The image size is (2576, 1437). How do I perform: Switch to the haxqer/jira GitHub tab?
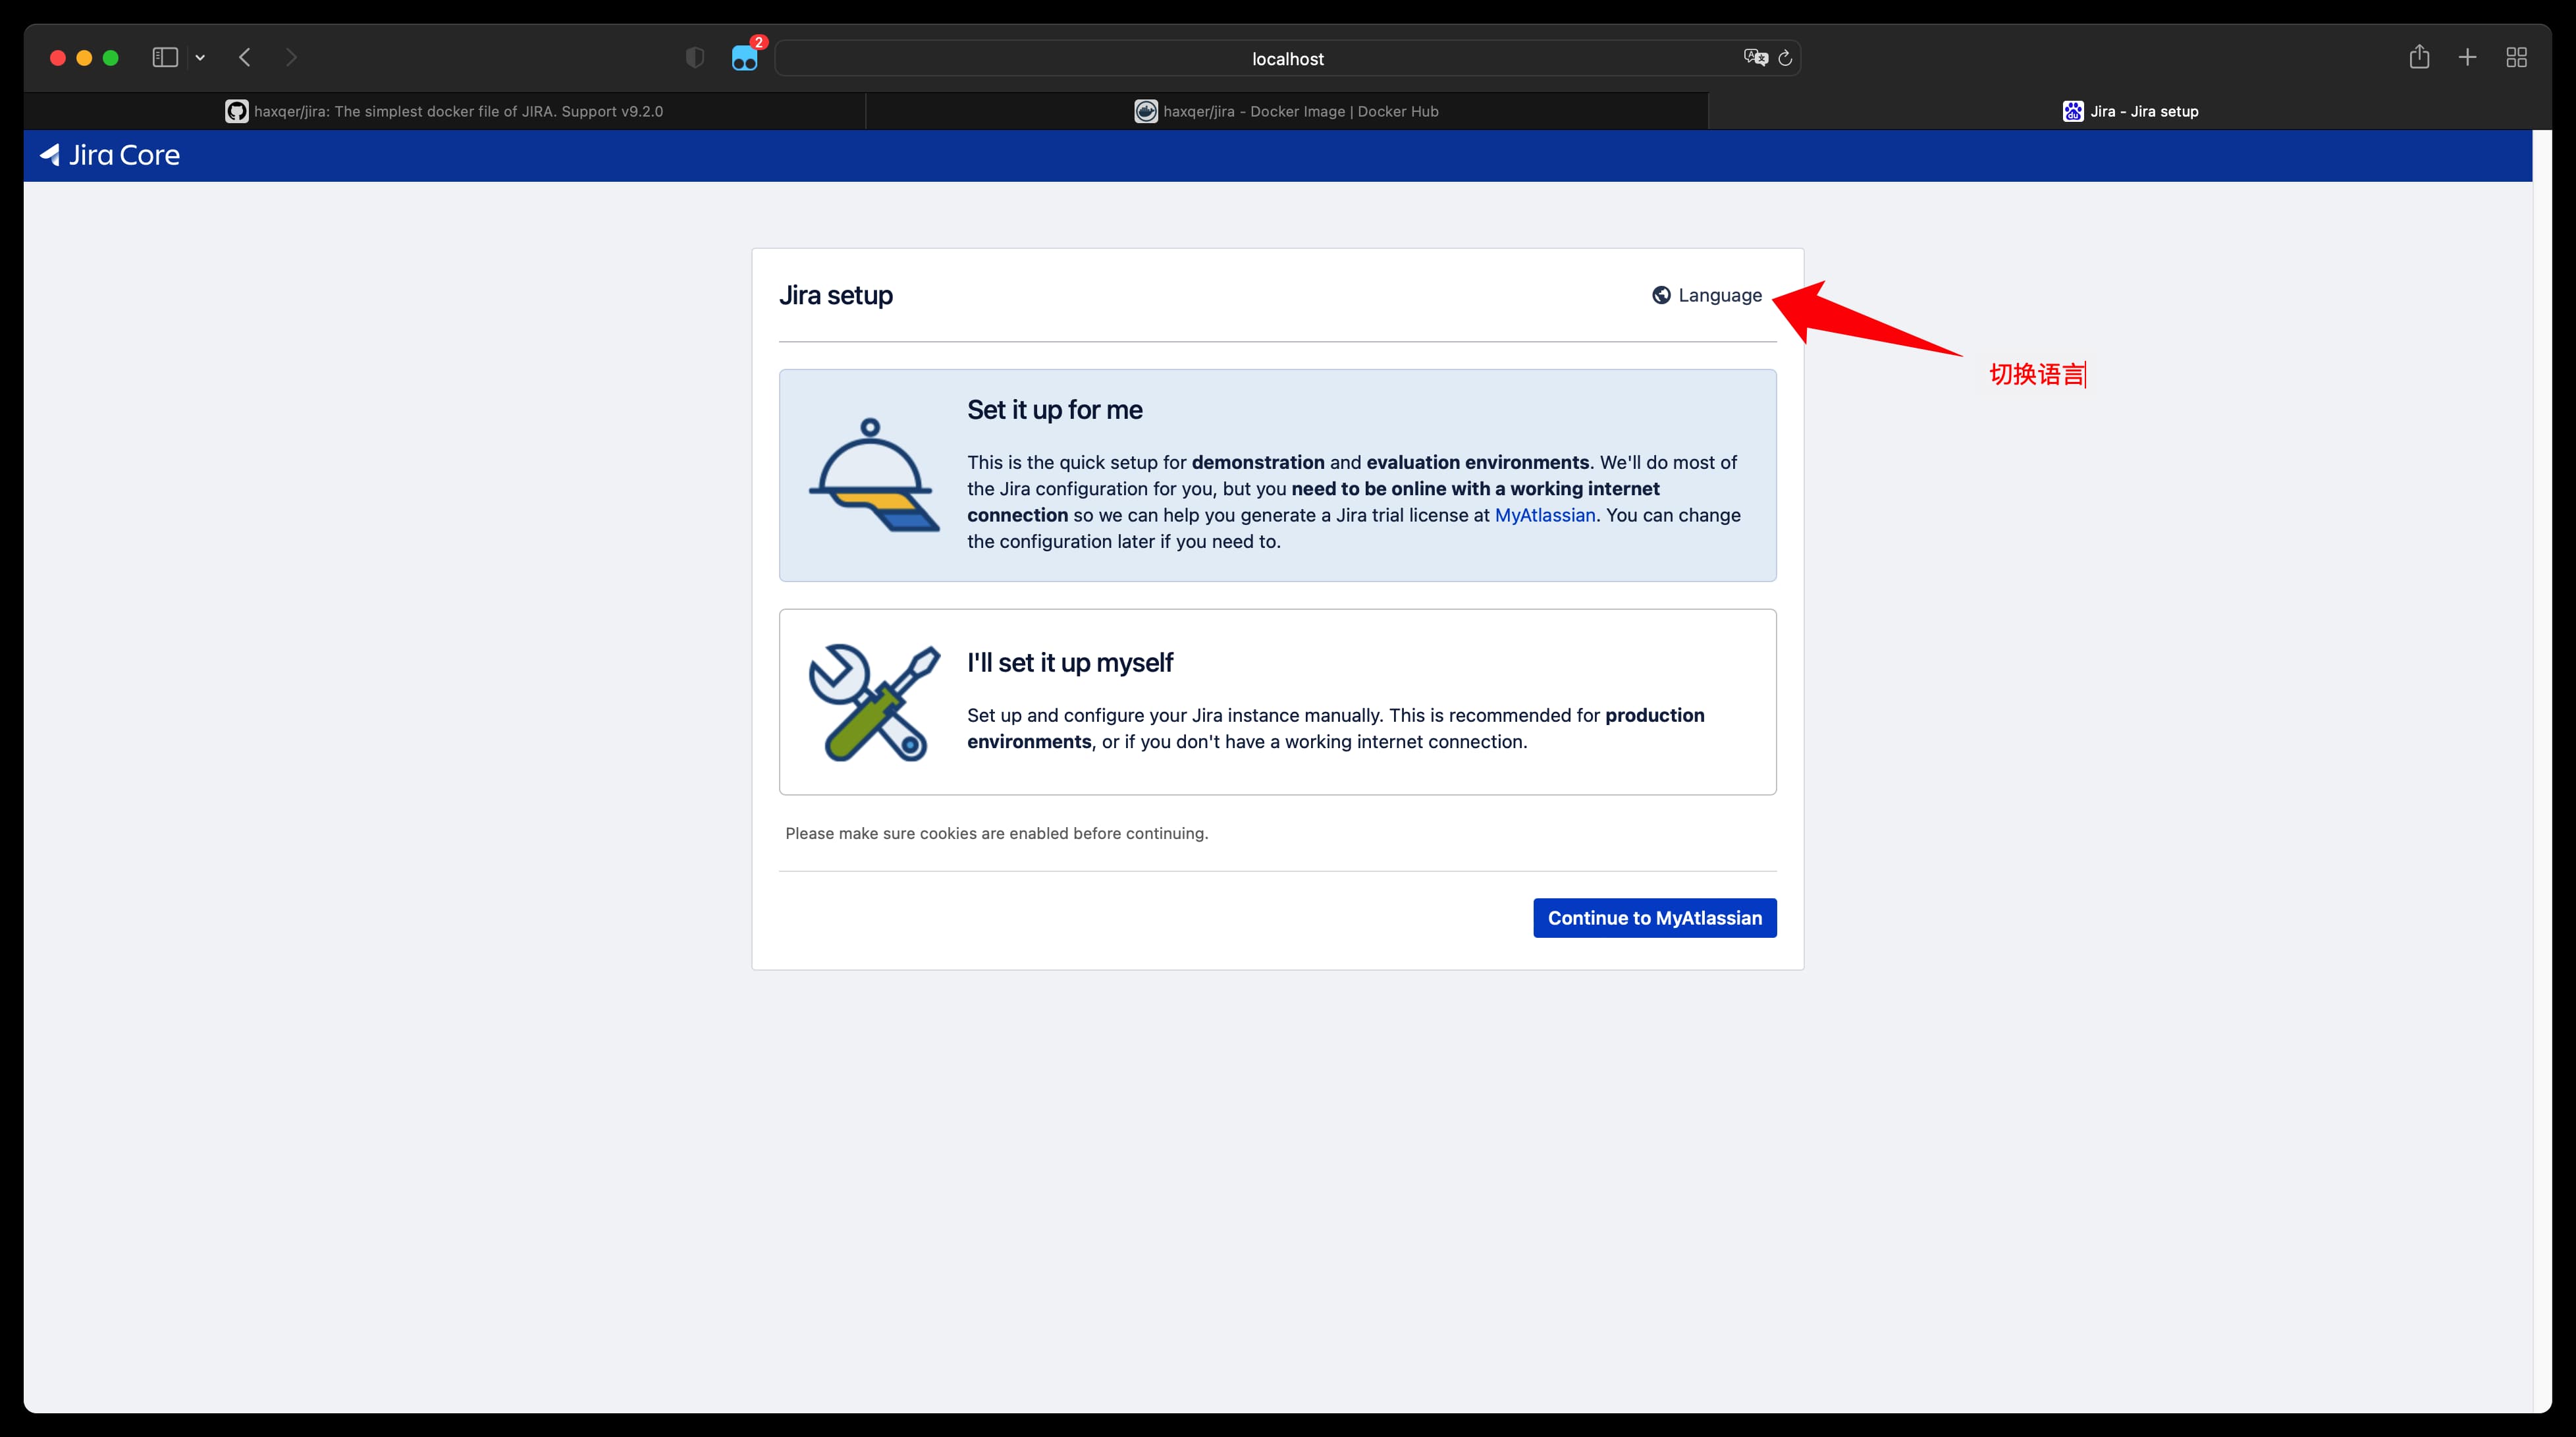(x=445, y=111)
